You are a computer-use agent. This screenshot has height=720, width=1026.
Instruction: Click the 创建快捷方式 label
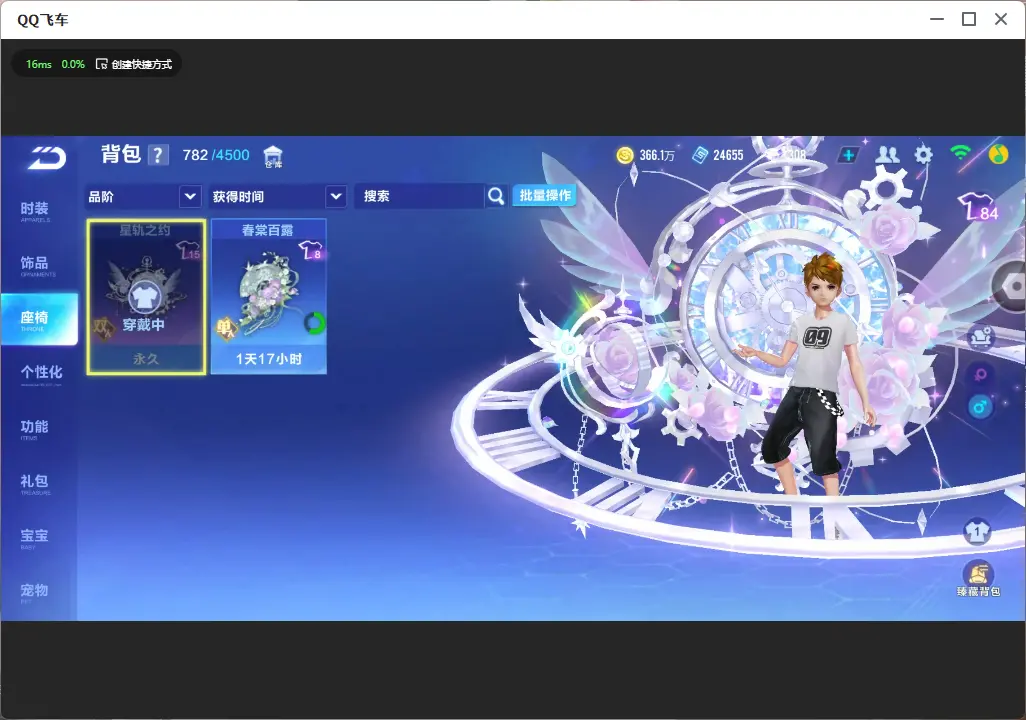tap(141, 64)
